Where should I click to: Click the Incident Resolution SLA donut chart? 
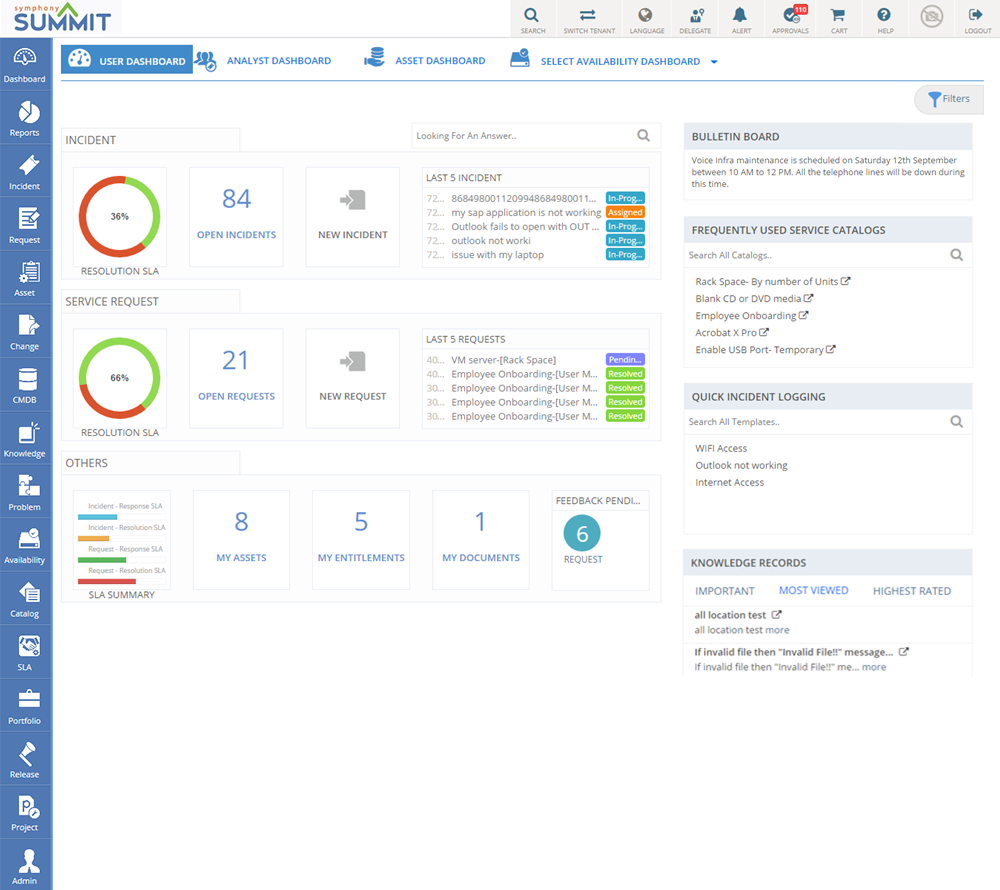pyautogui.click(x=119, y=217)
